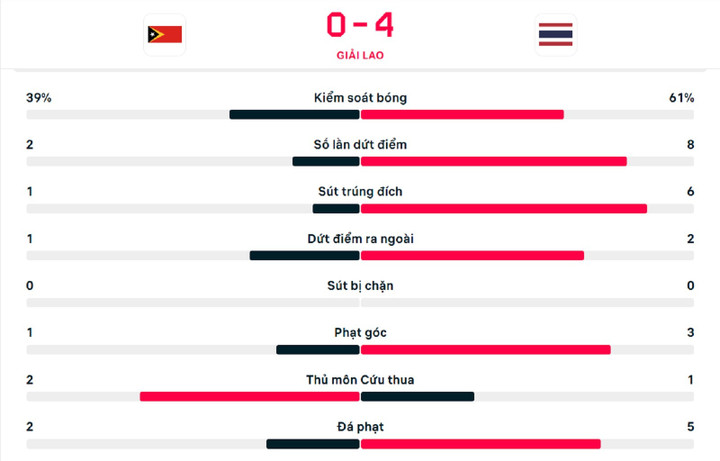Click the dark 39% possession bar
Screen dimensions: 720x461
click(294, 114)
